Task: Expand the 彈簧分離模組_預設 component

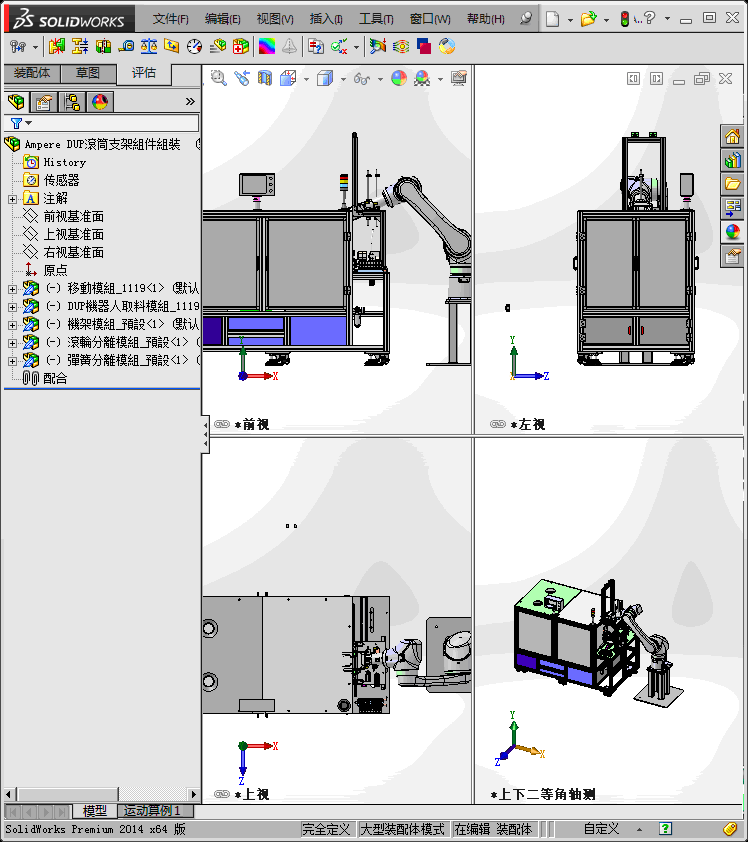Action: [x=12, y=361]
